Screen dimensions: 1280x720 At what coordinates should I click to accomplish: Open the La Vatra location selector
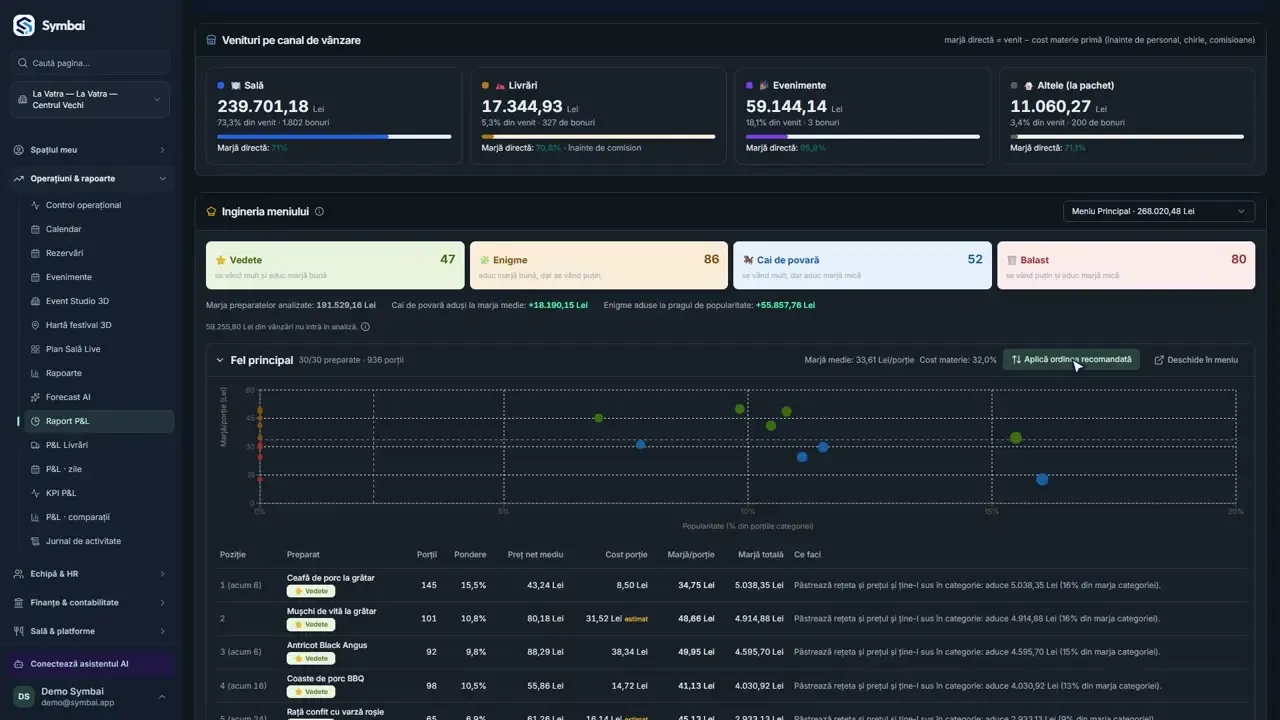[x=90, y=100]
